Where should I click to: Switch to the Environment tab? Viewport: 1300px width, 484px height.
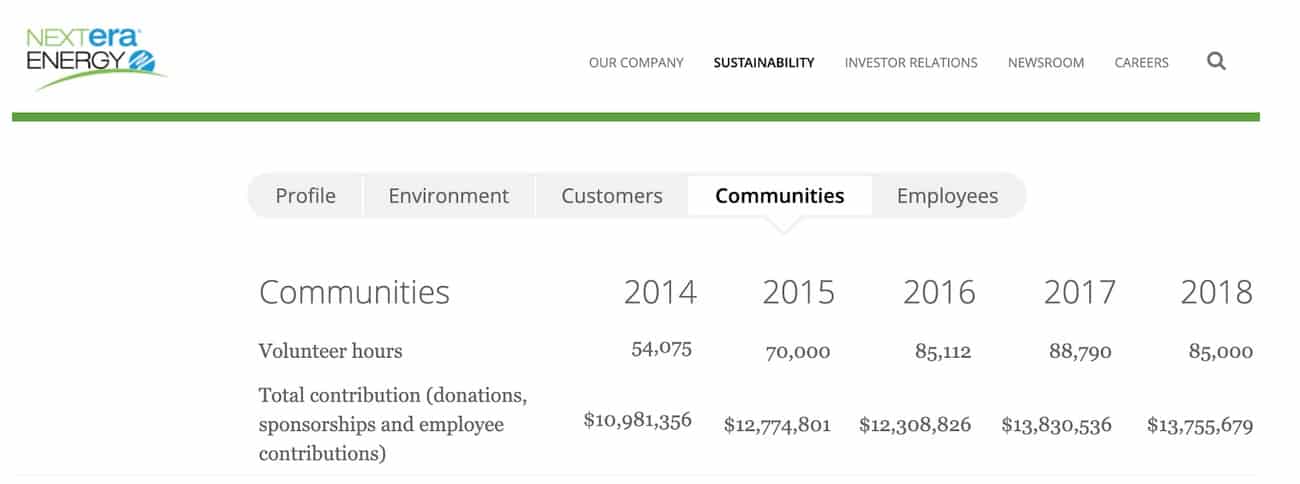coord(449,196)
